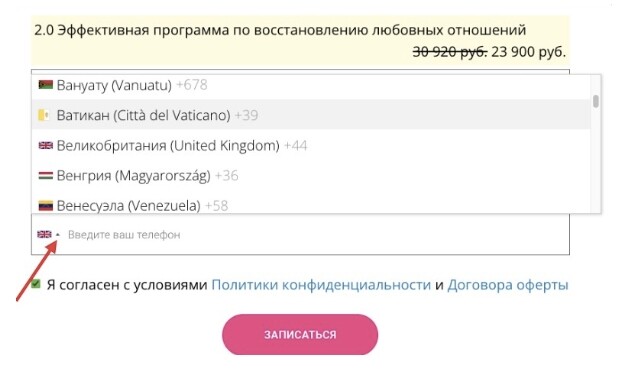Click the United Kingdom flag in list
Image resolution: width=618 pixels, height=382 pixels.
46,145
